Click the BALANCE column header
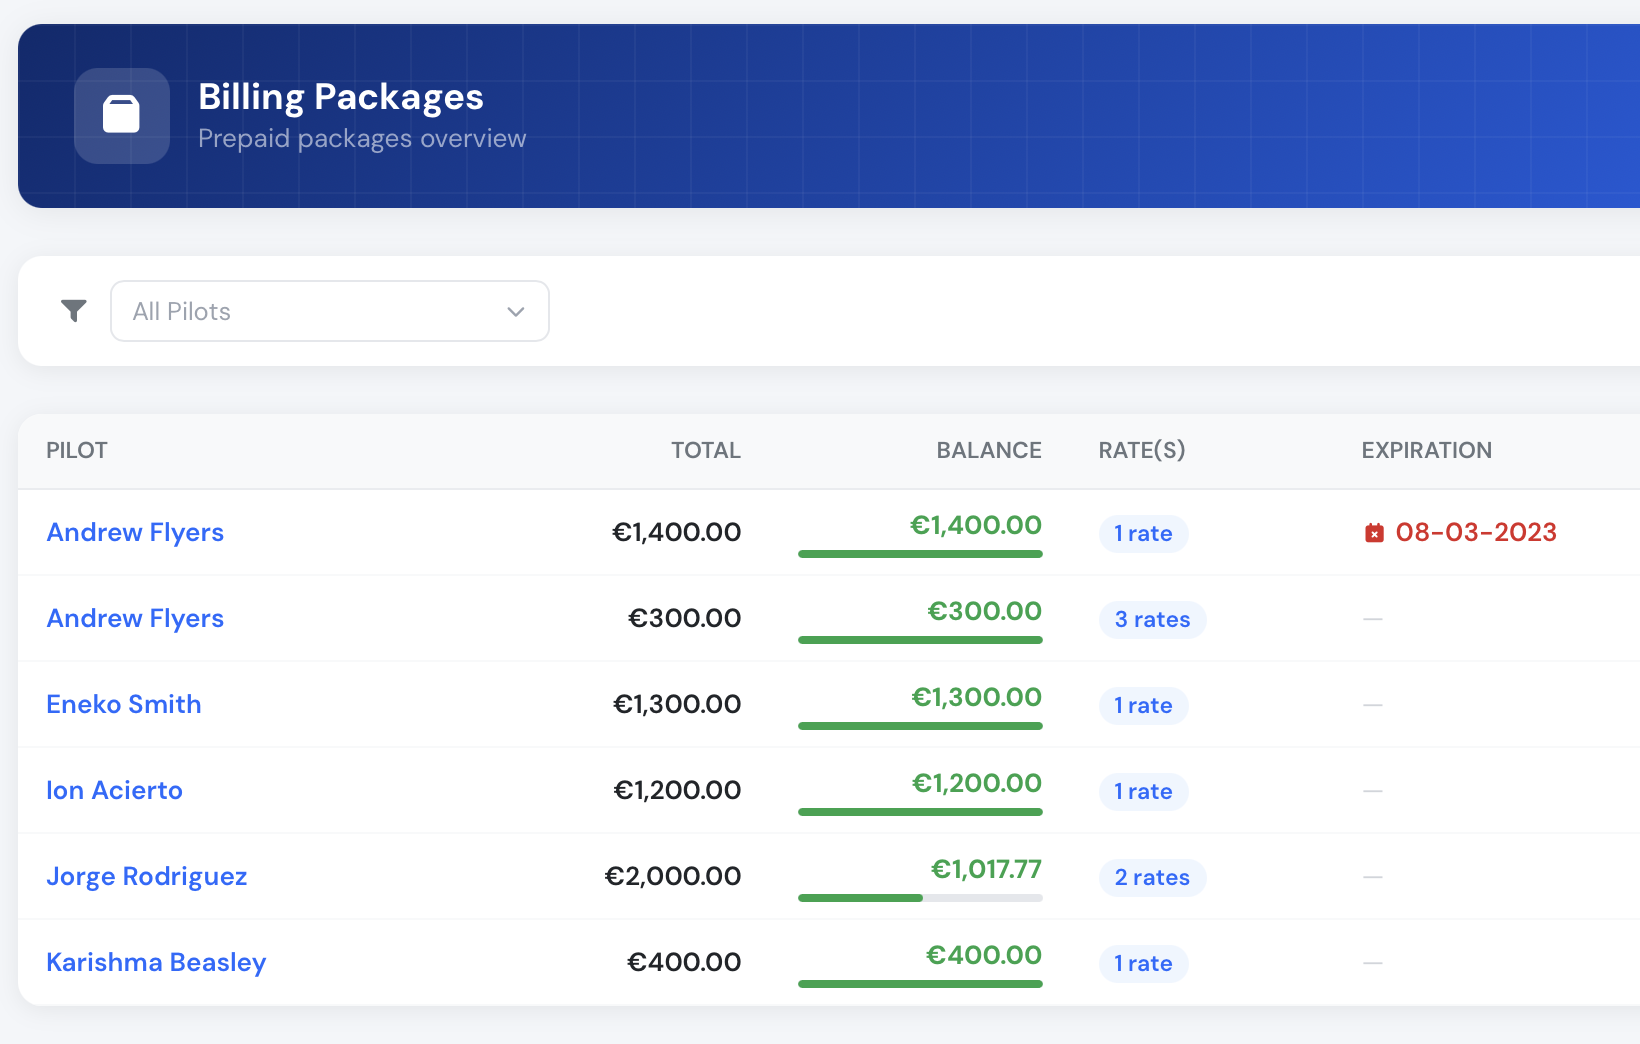Screen dimensions: 1640x1044 point(989,450)
